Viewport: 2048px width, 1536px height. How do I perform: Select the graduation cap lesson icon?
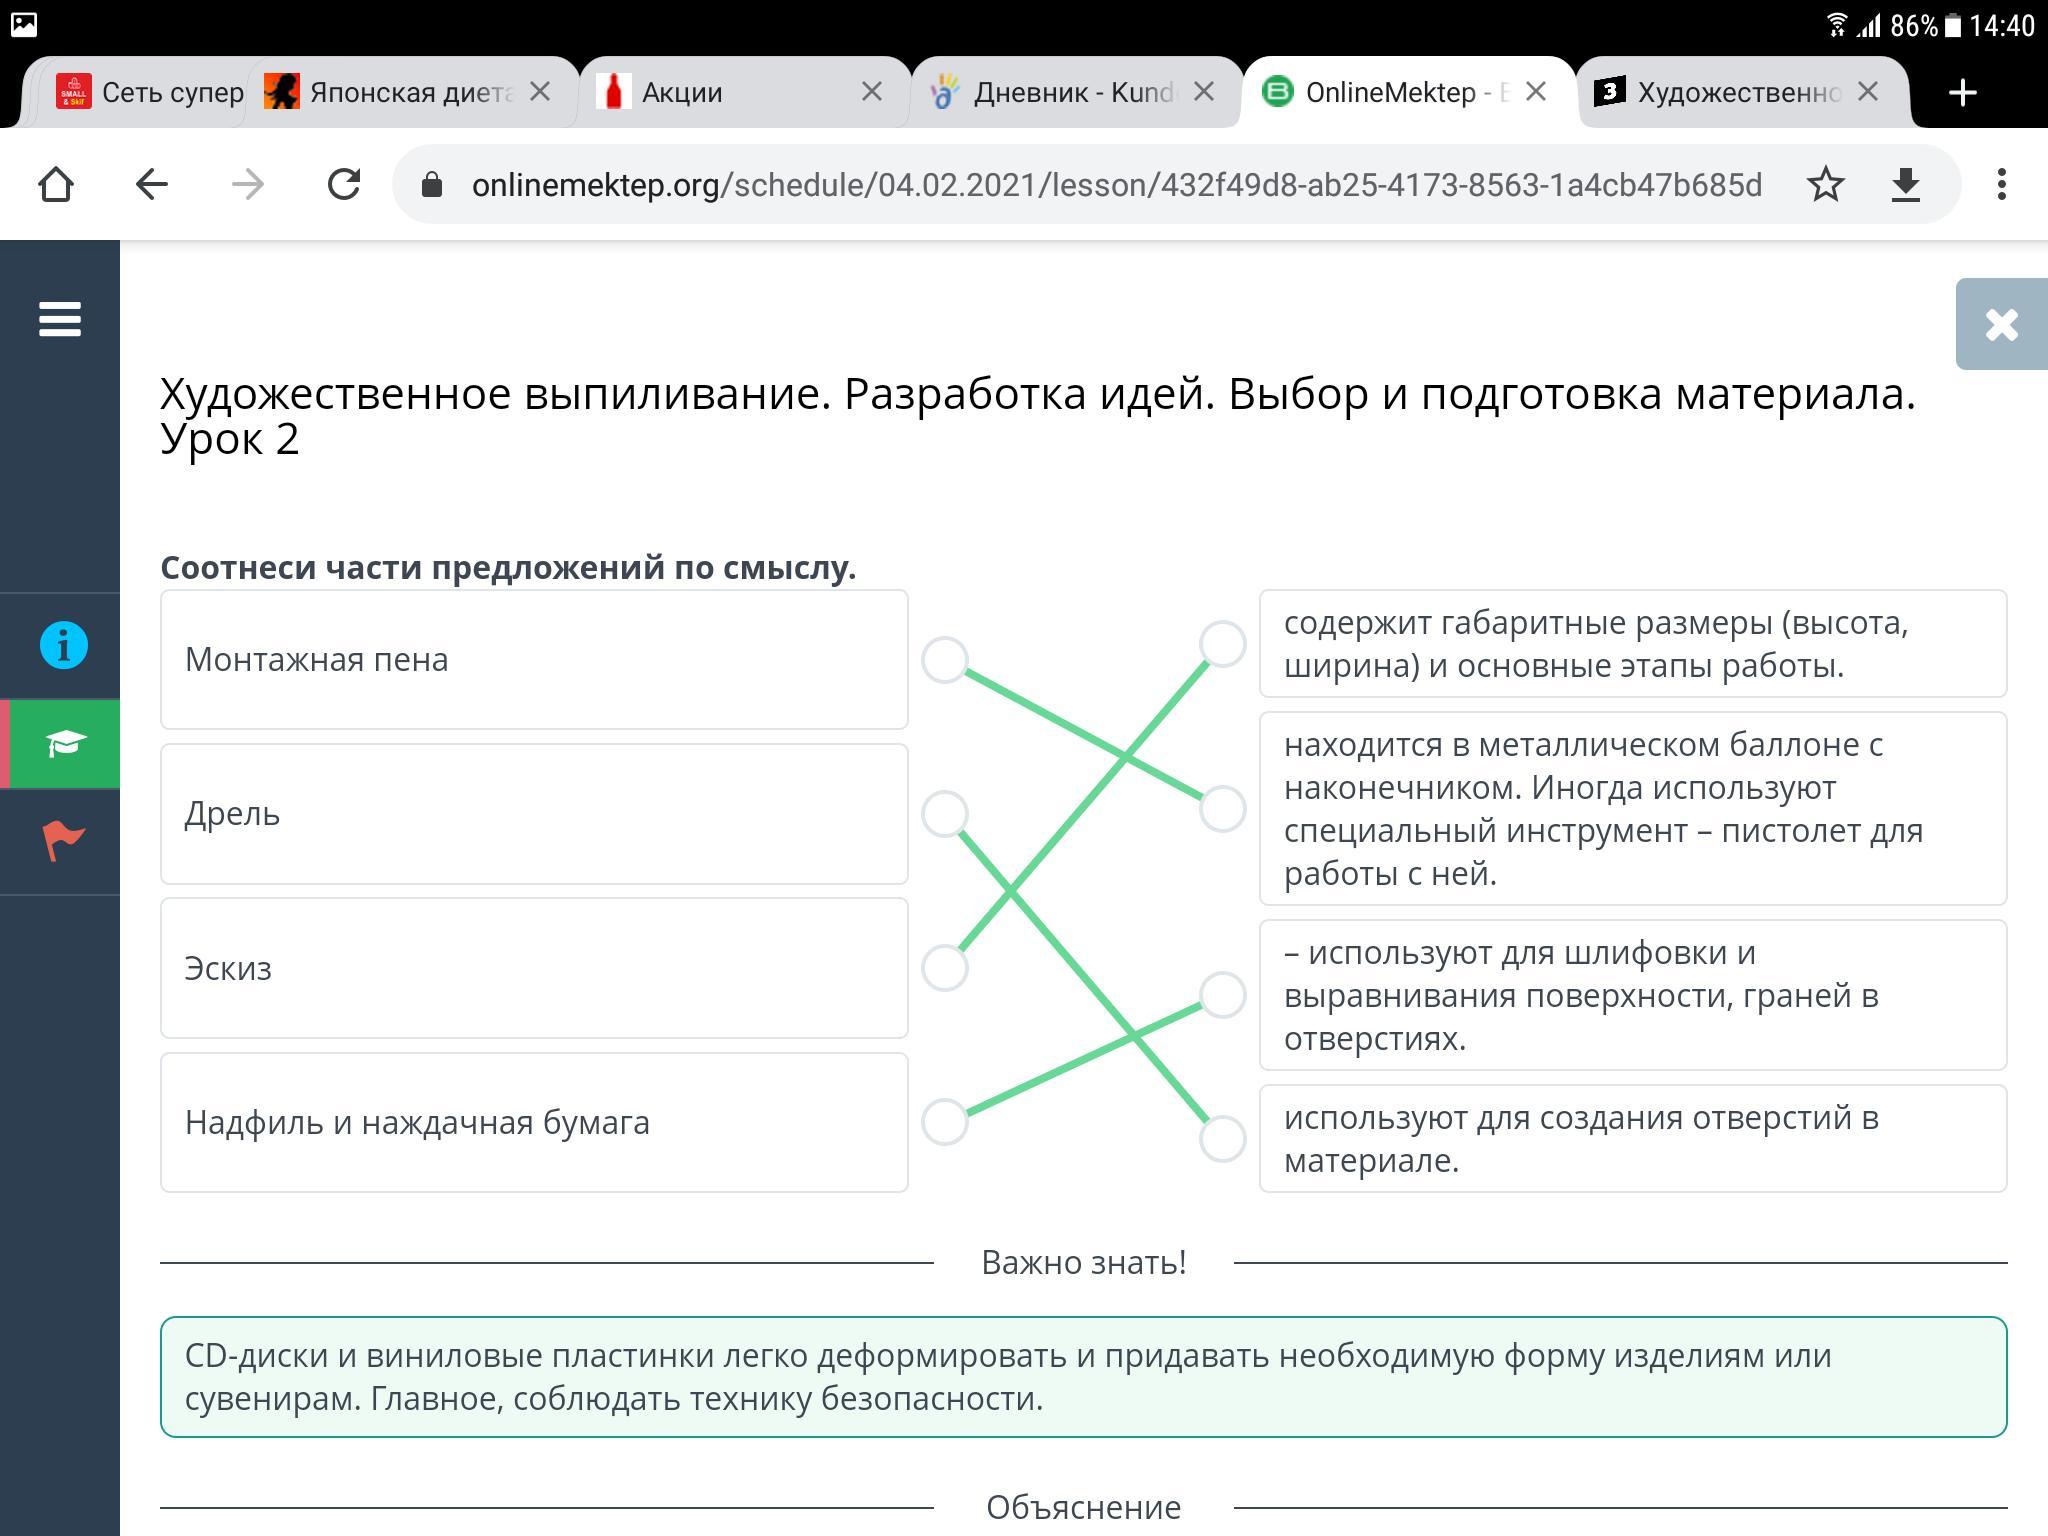63,743
